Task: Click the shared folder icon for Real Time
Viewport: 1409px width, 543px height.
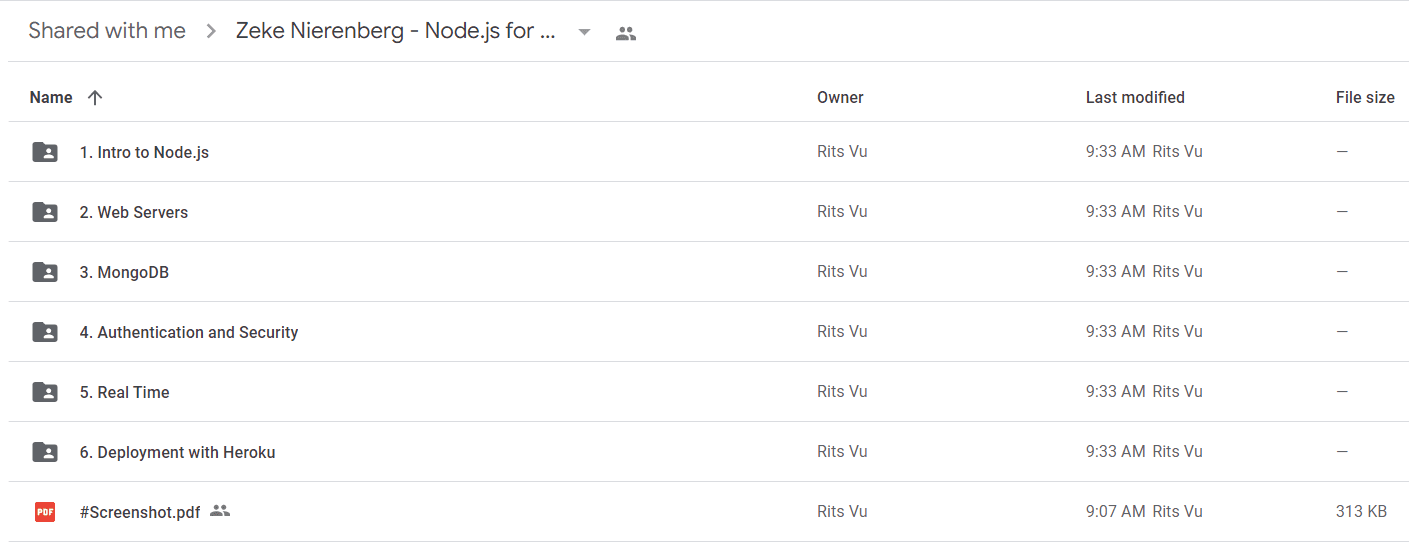Action: 45,392
